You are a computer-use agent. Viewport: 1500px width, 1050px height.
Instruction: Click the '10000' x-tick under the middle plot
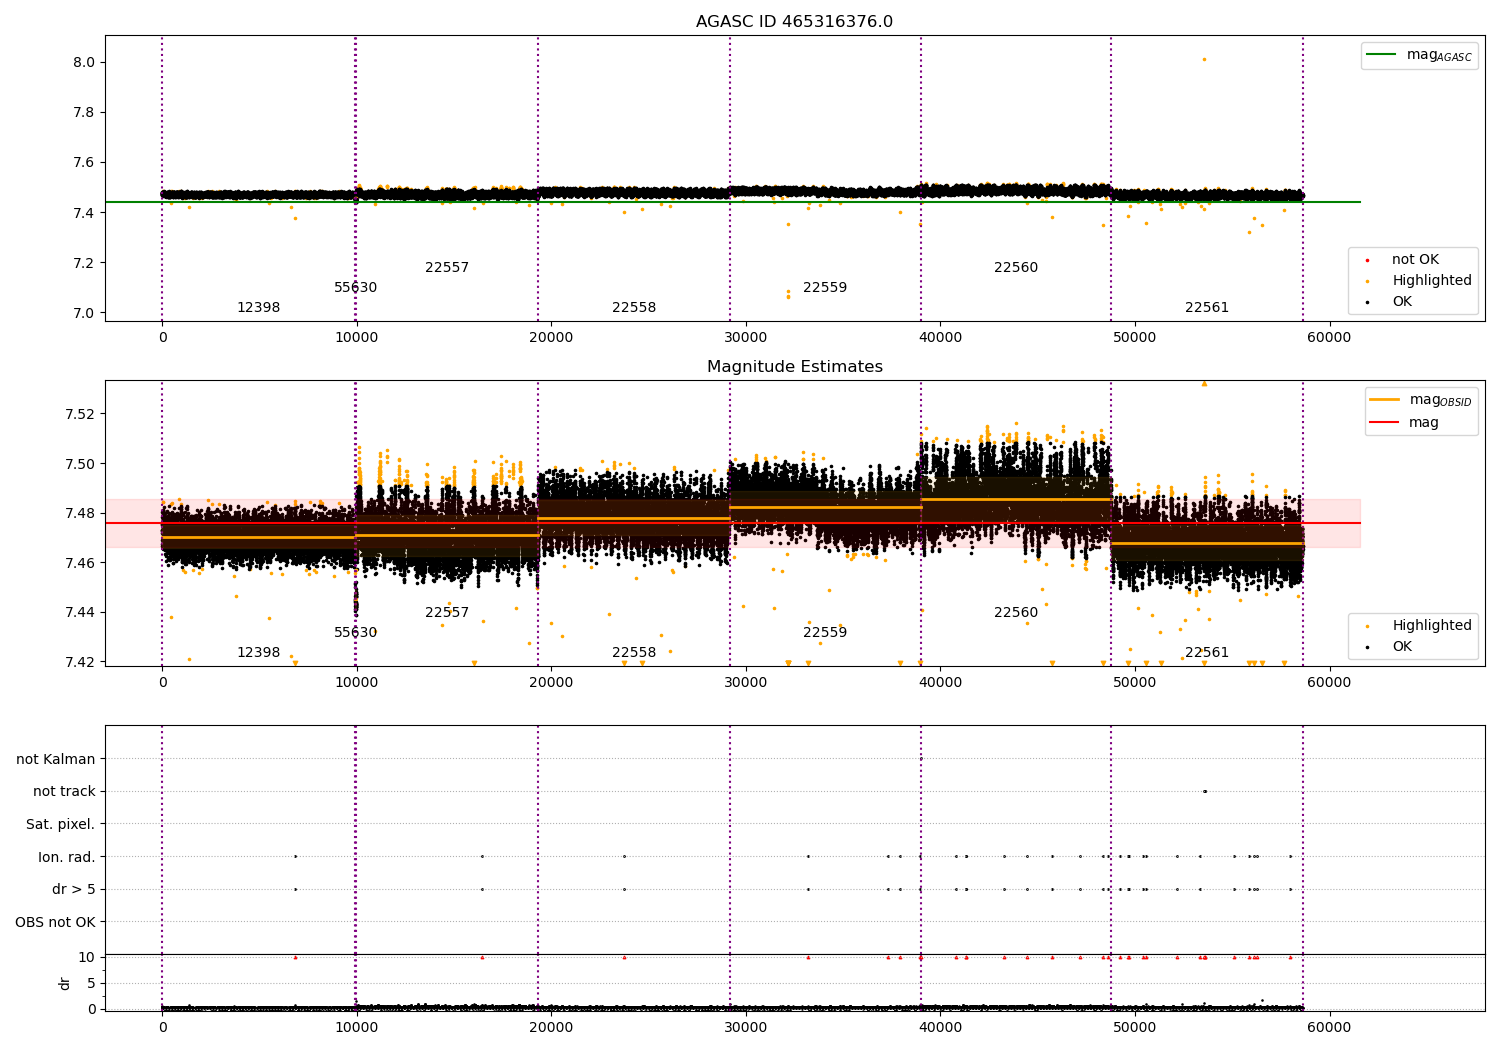click(356, 683)
